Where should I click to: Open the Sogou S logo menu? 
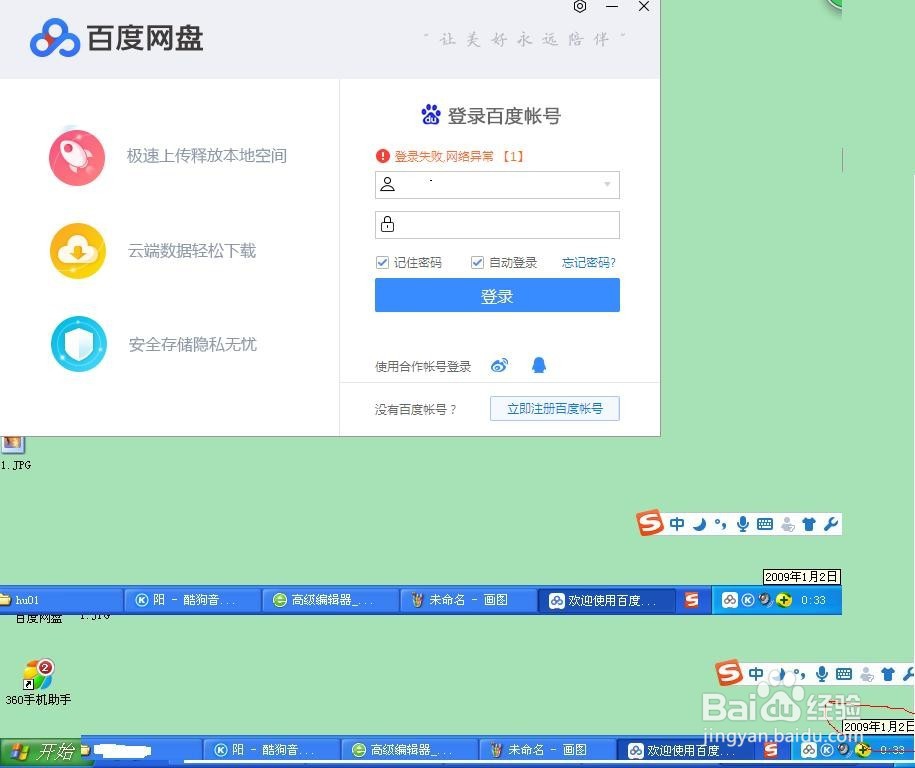coord(650,523)
